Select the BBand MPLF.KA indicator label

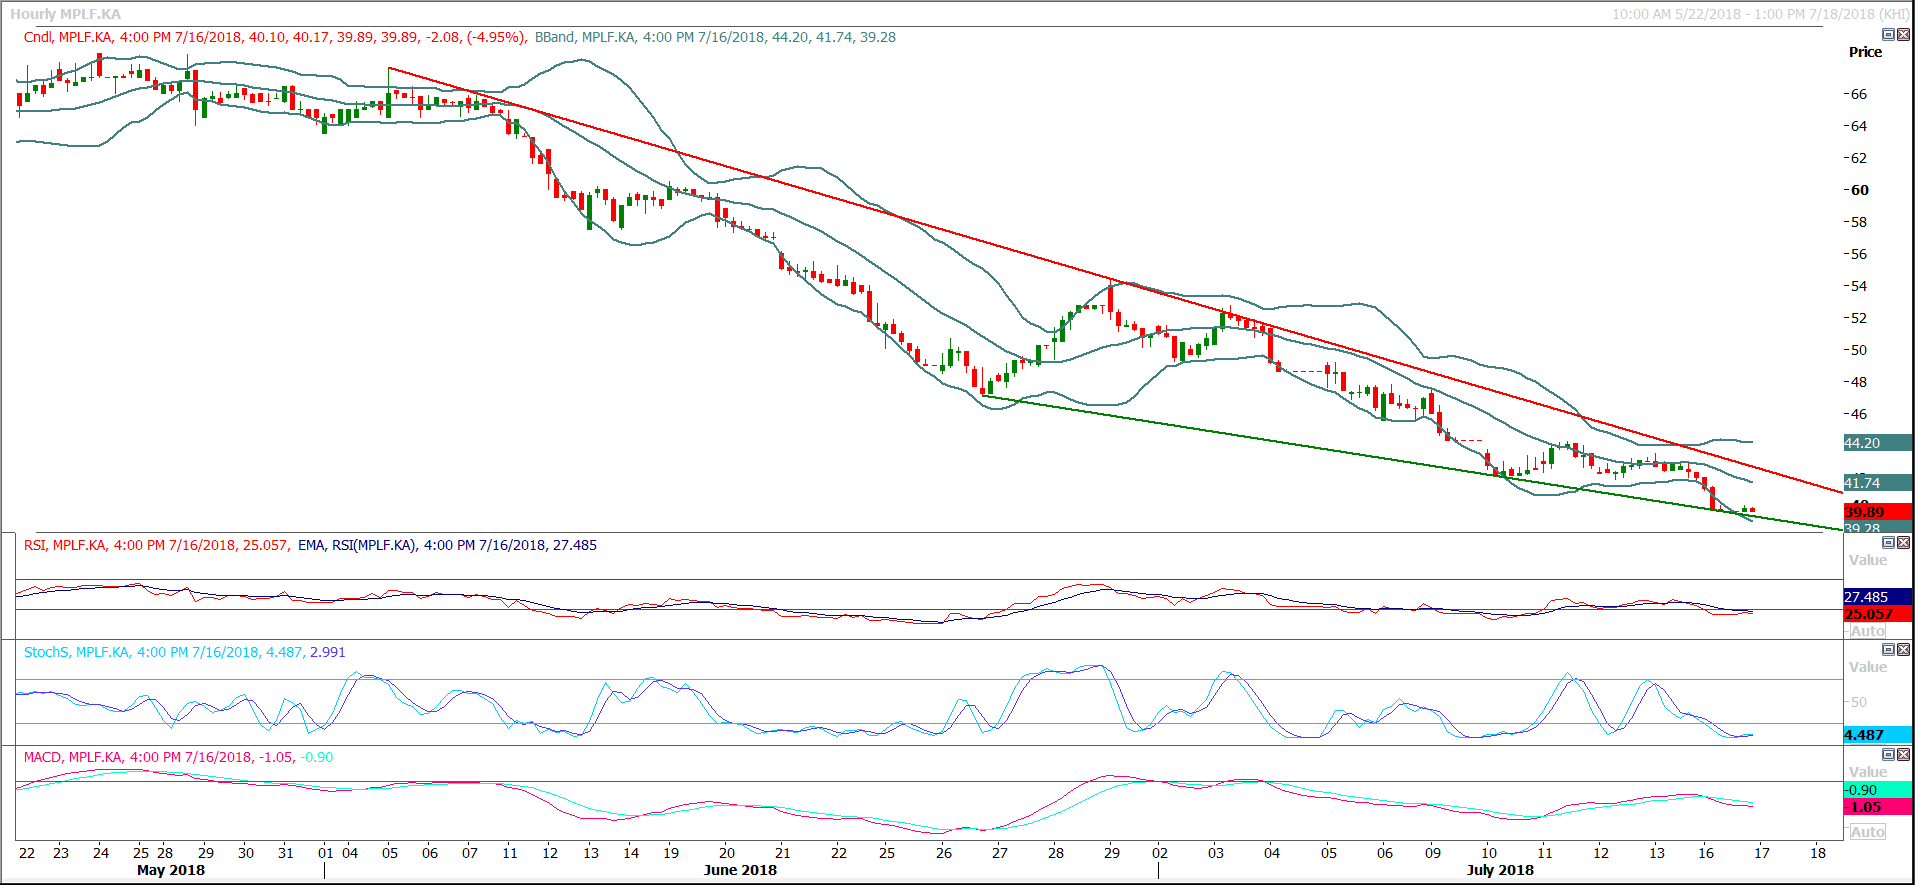point(715,37)
